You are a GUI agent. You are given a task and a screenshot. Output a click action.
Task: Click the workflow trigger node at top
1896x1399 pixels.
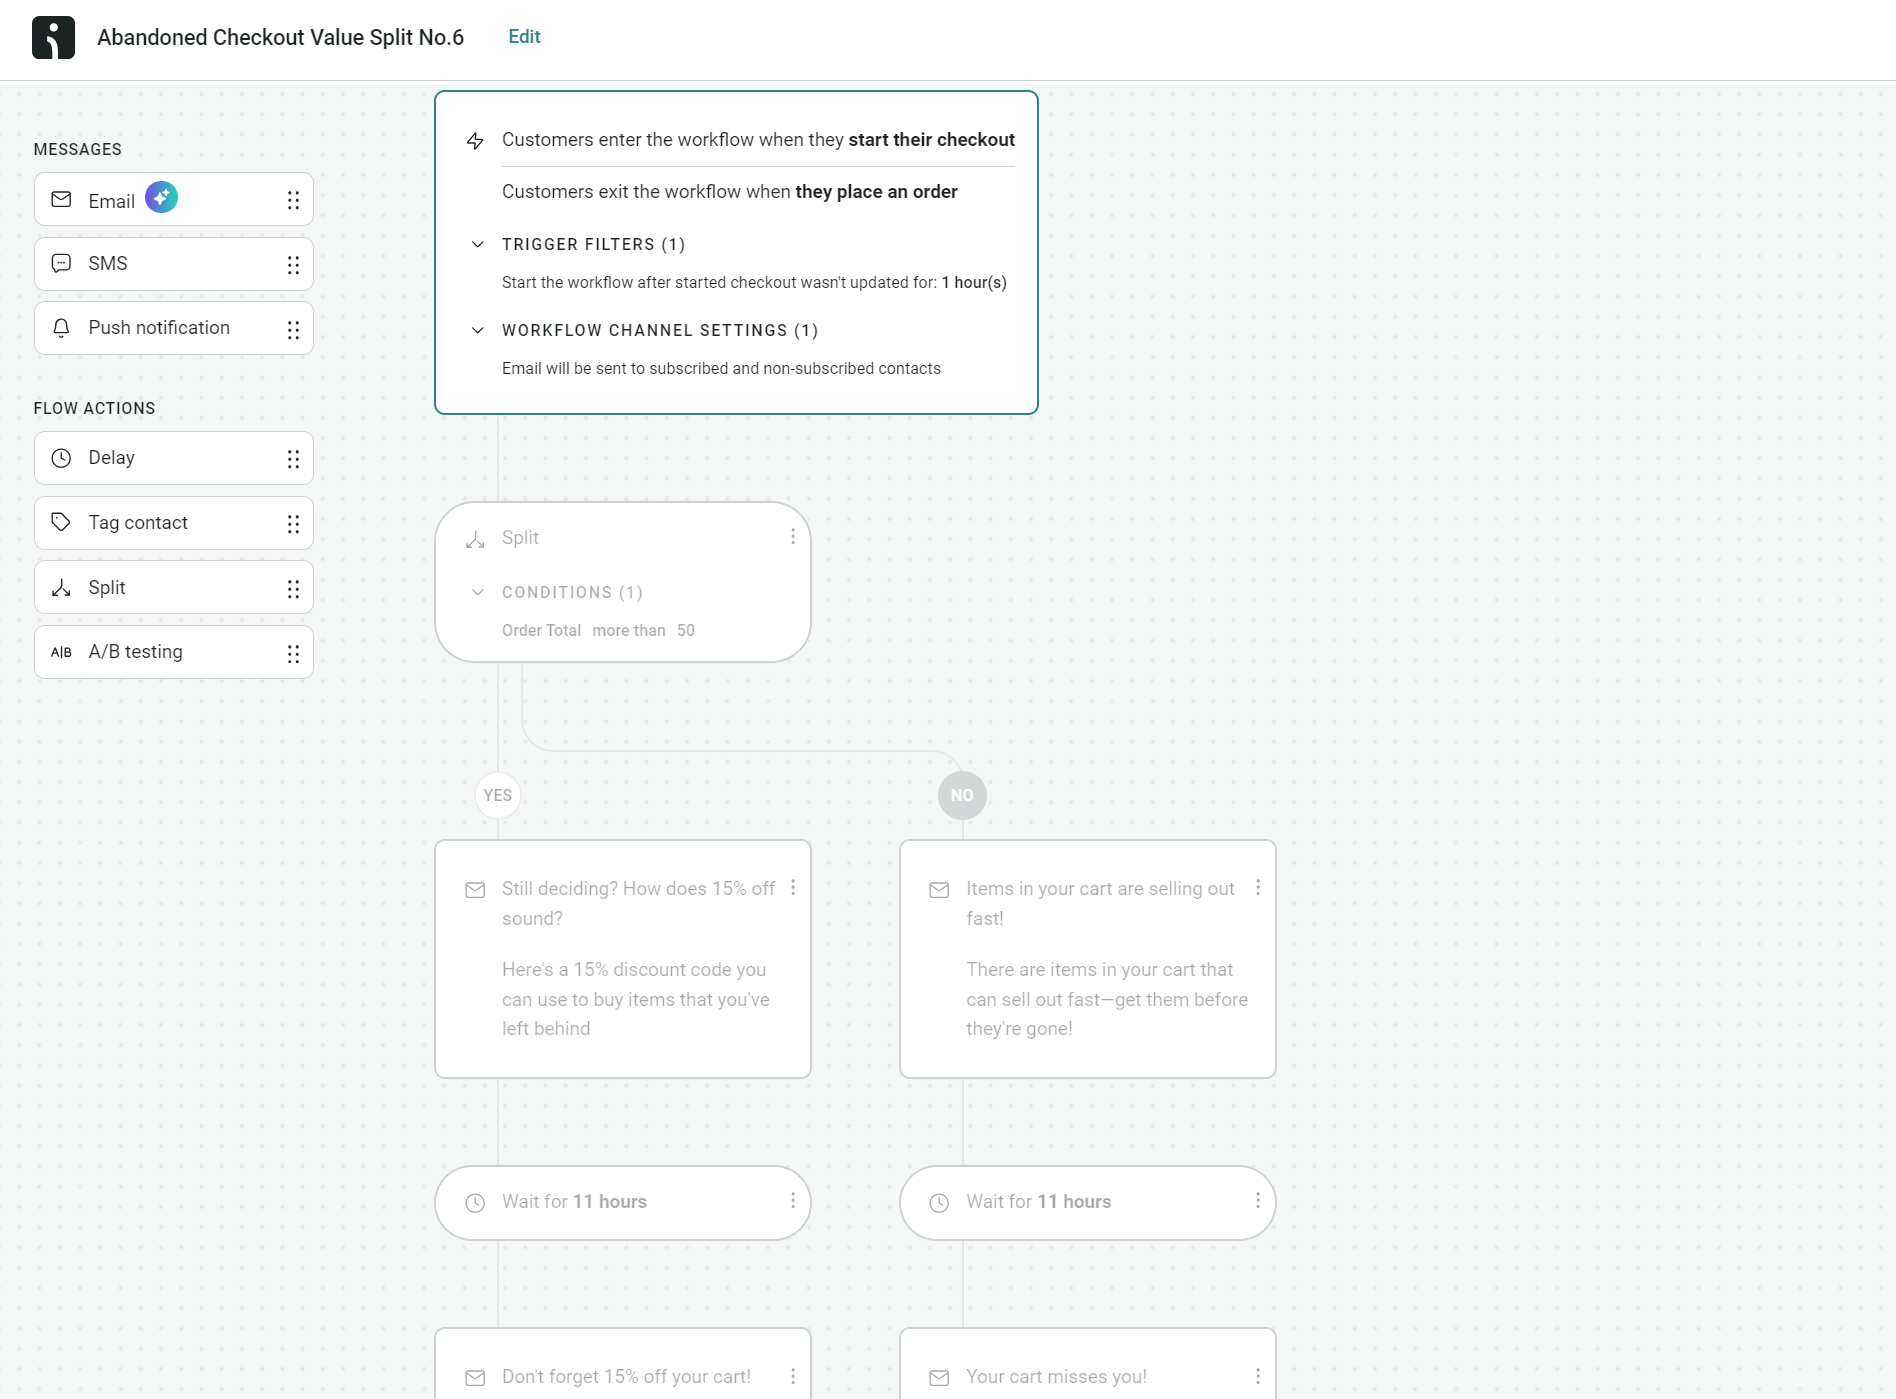click(735, 250)
